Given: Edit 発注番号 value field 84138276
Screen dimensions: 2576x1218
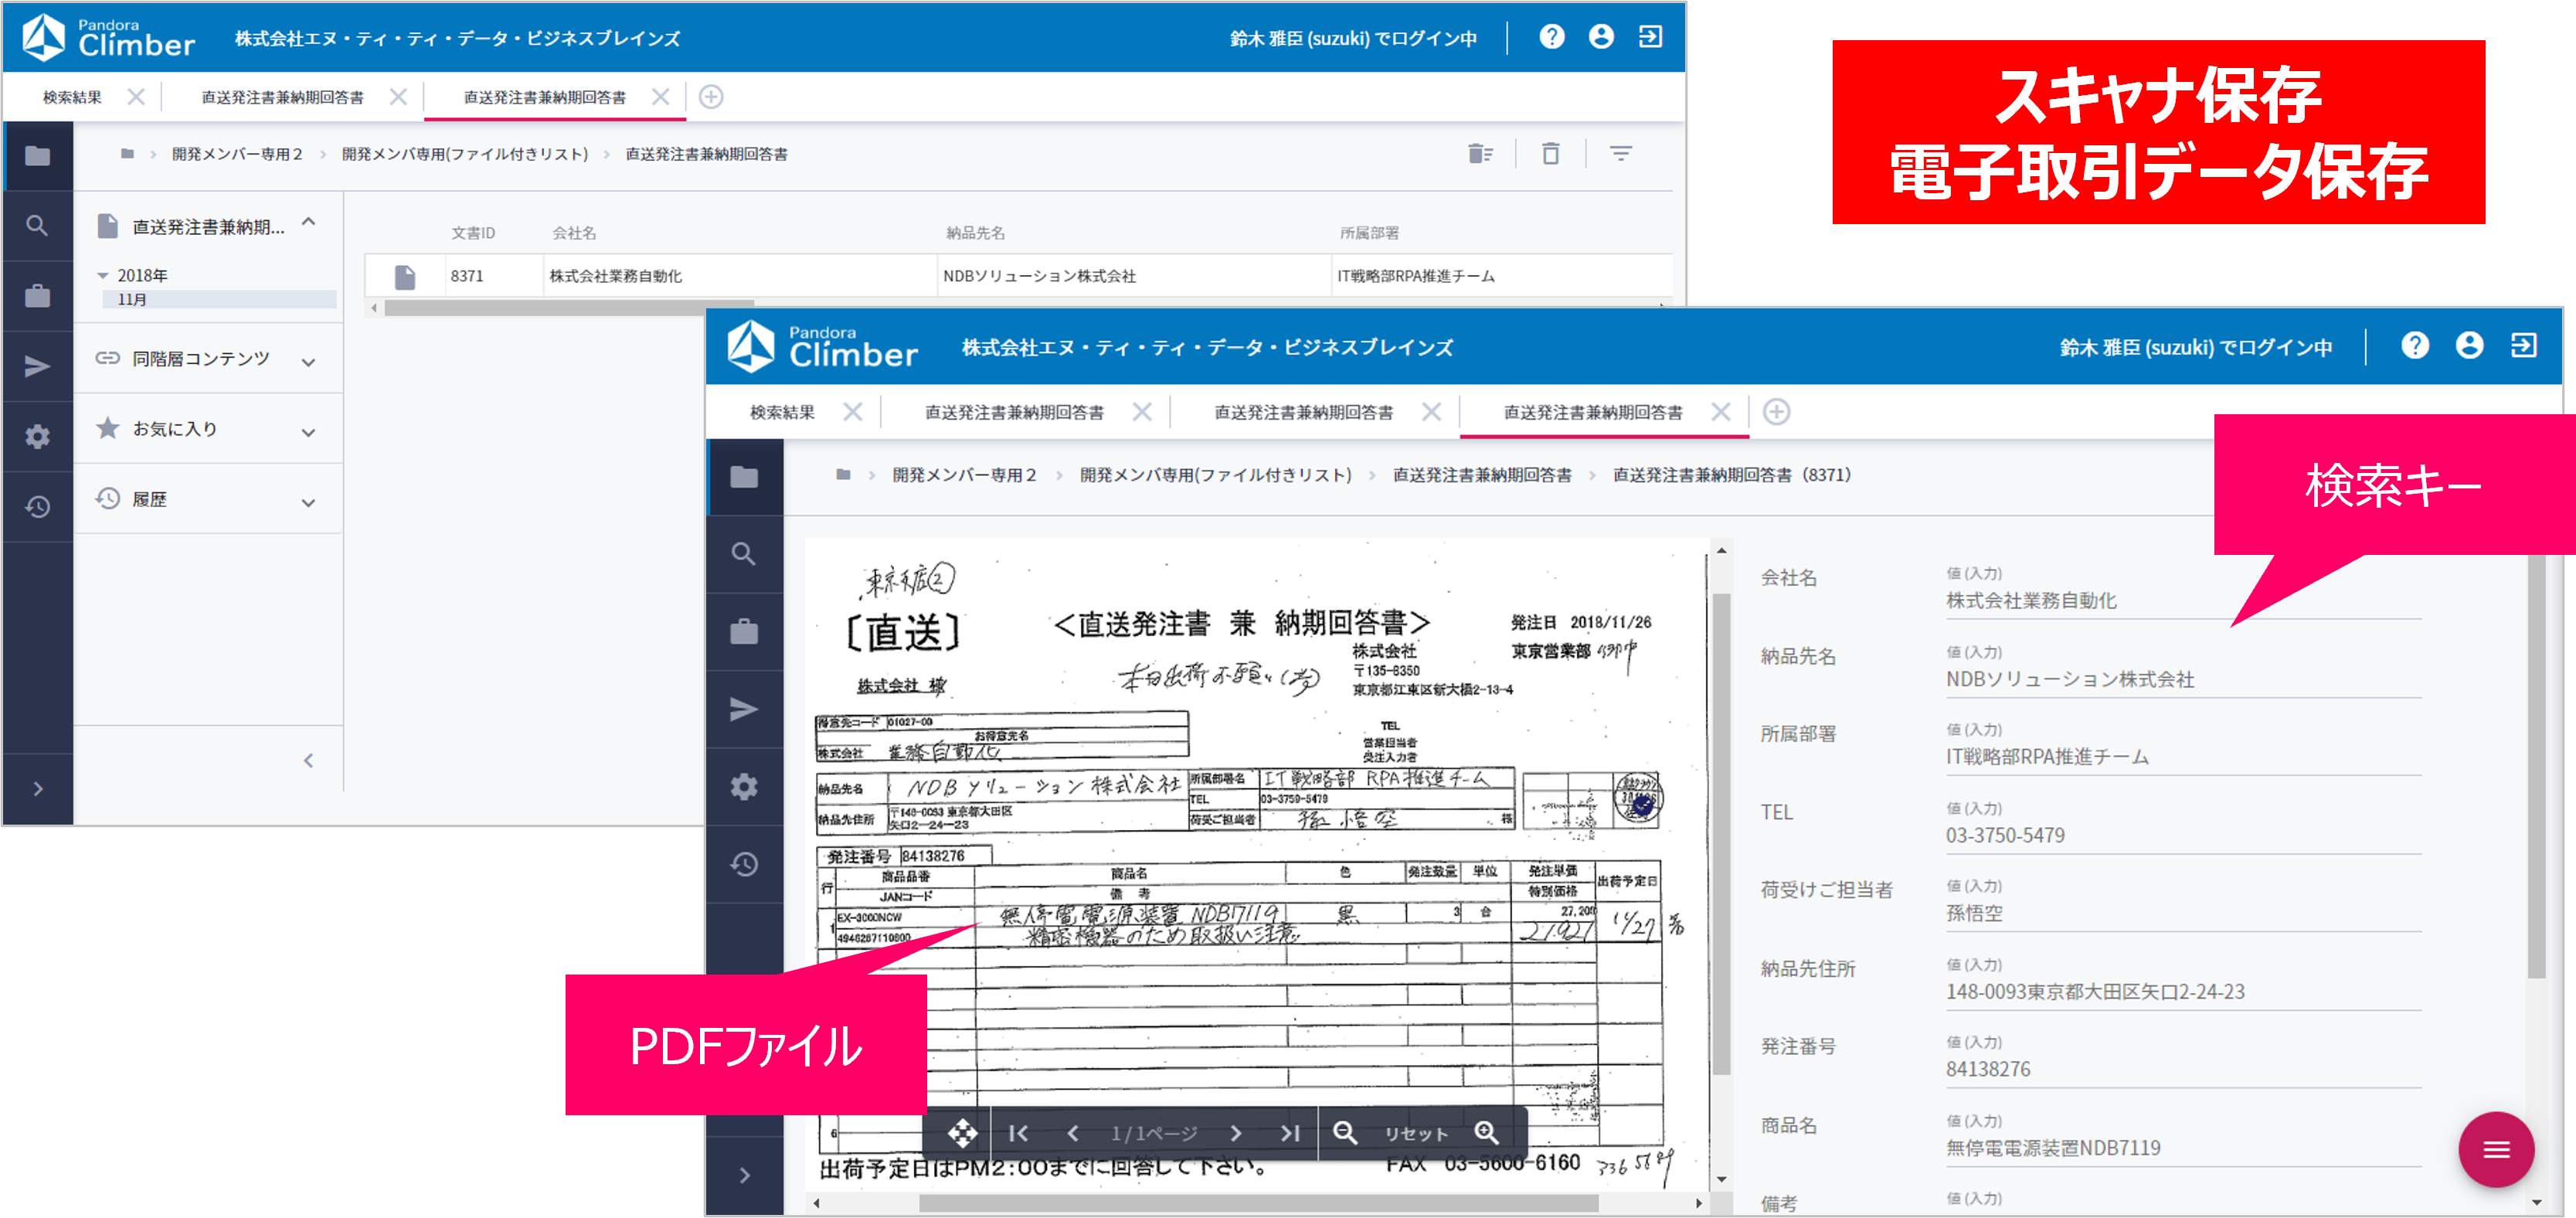Looking at the screenshot, I should pos(2183,1069).
